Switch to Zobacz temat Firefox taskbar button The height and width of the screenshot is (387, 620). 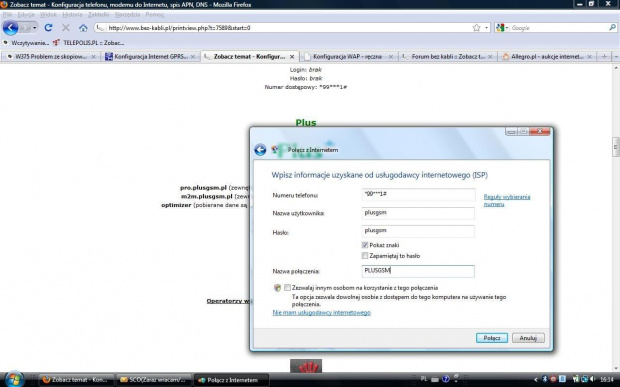pos(77,379)
